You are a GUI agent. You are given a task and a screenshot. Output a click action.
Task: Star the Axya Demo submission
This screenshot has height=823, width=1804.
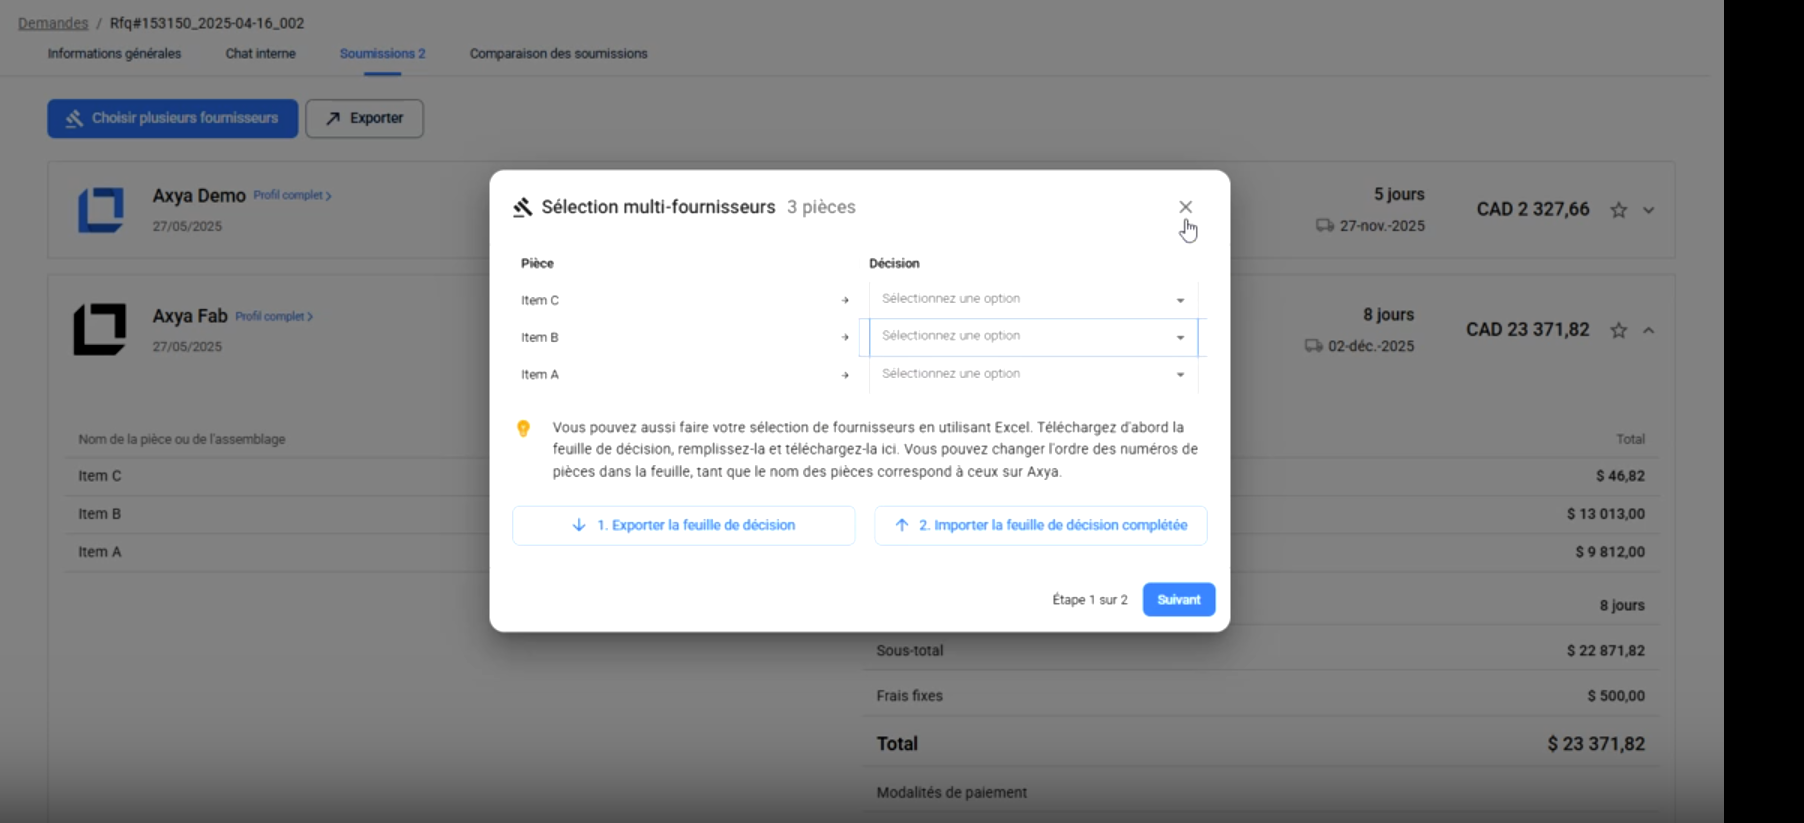[x=1618, y=210]
